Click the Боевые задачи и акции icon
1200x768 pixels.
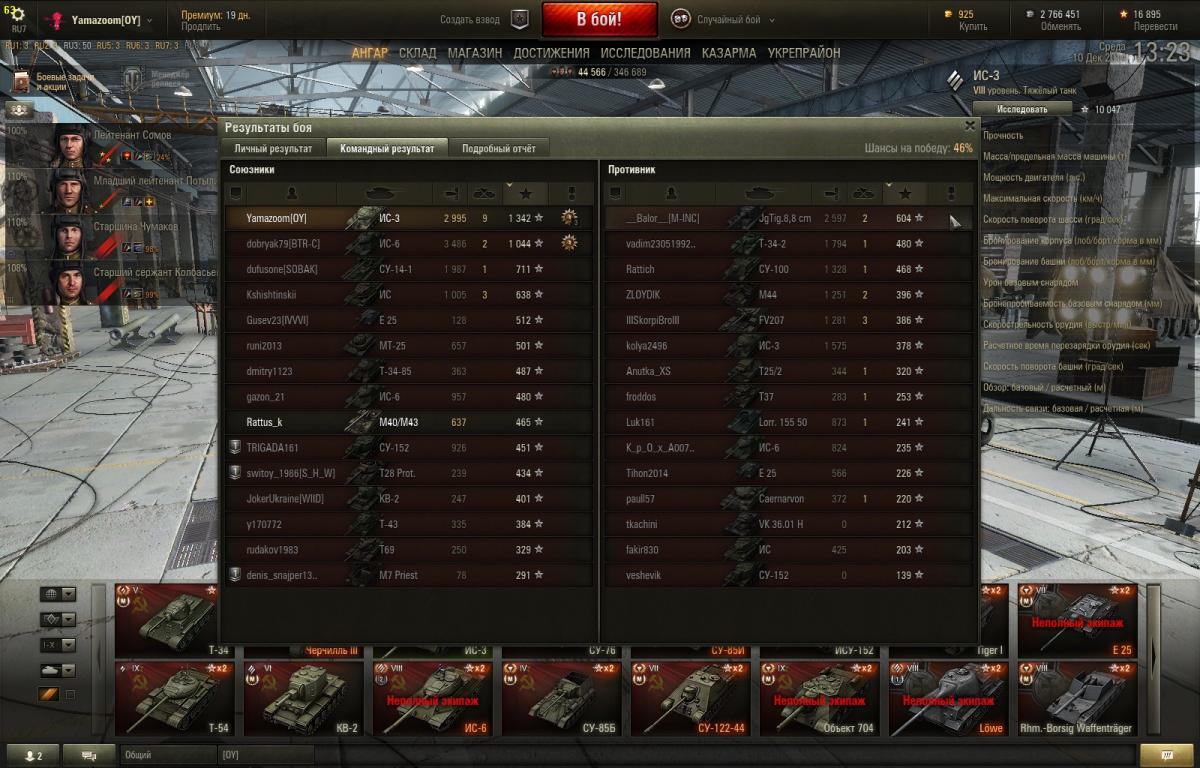[22, 81]
